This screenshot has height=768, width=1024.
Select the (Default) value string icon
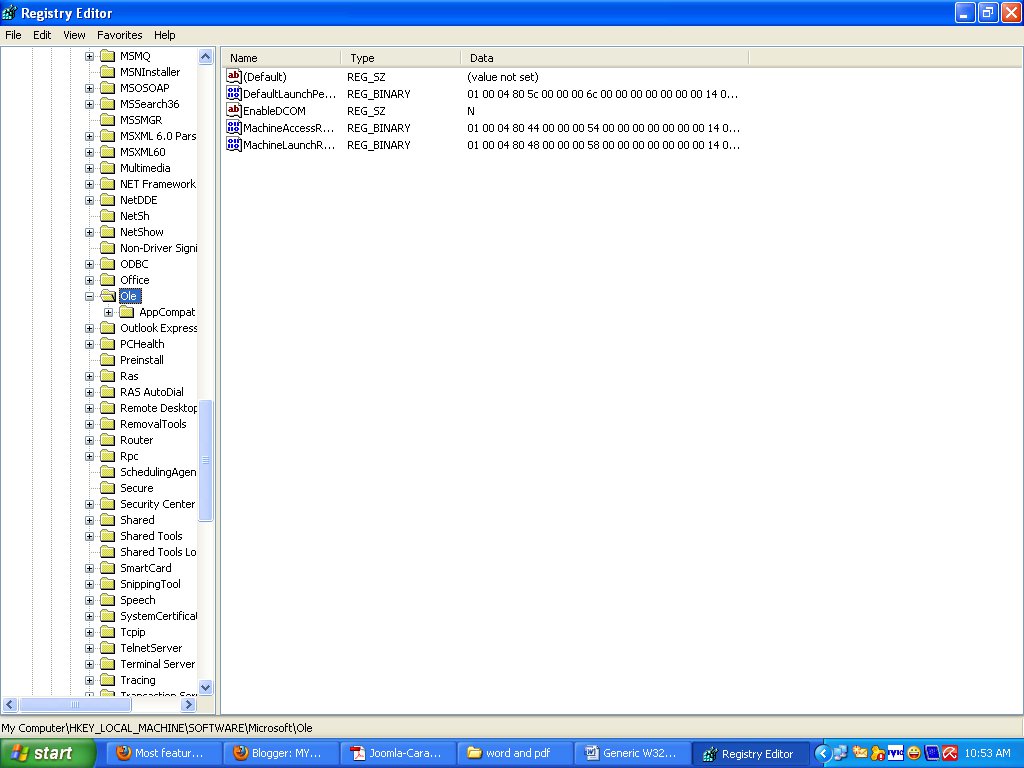pos(234,76)
